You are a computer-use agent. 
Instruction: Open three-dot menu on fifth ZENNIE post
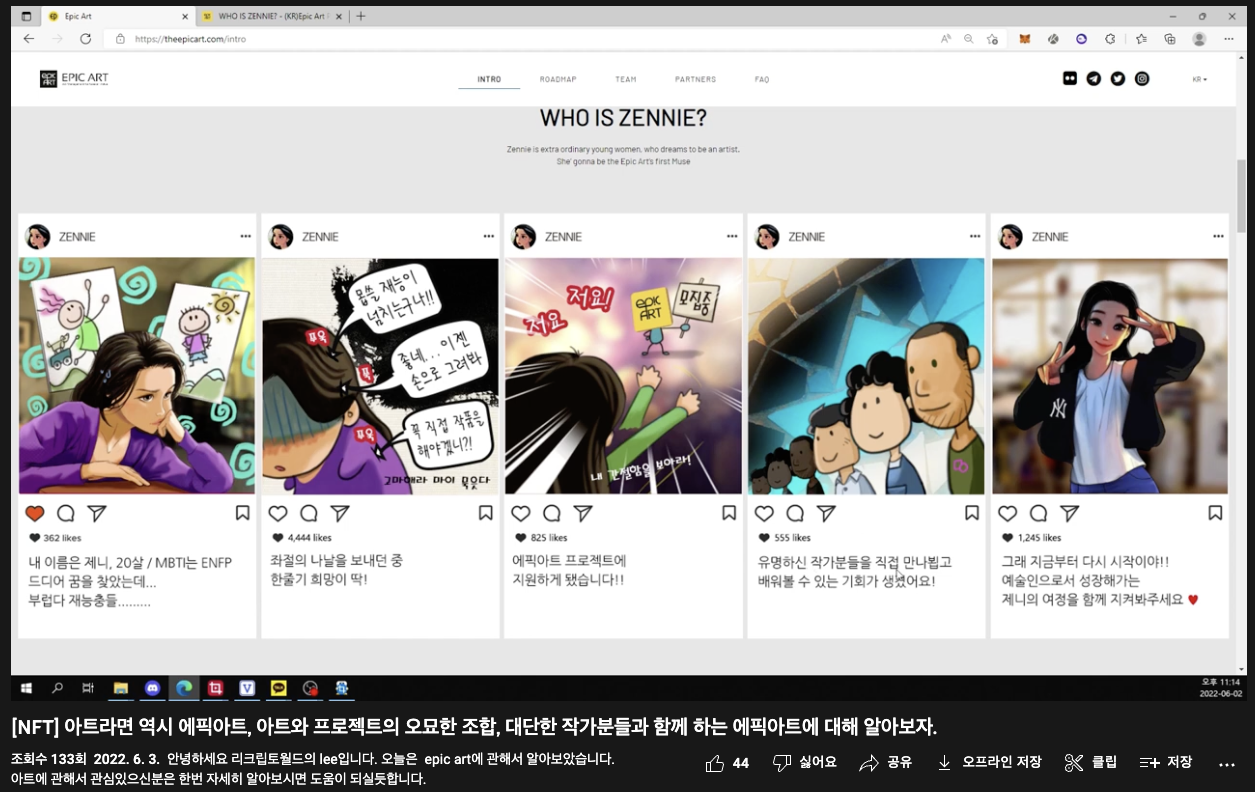click(x=1218, y=236)
